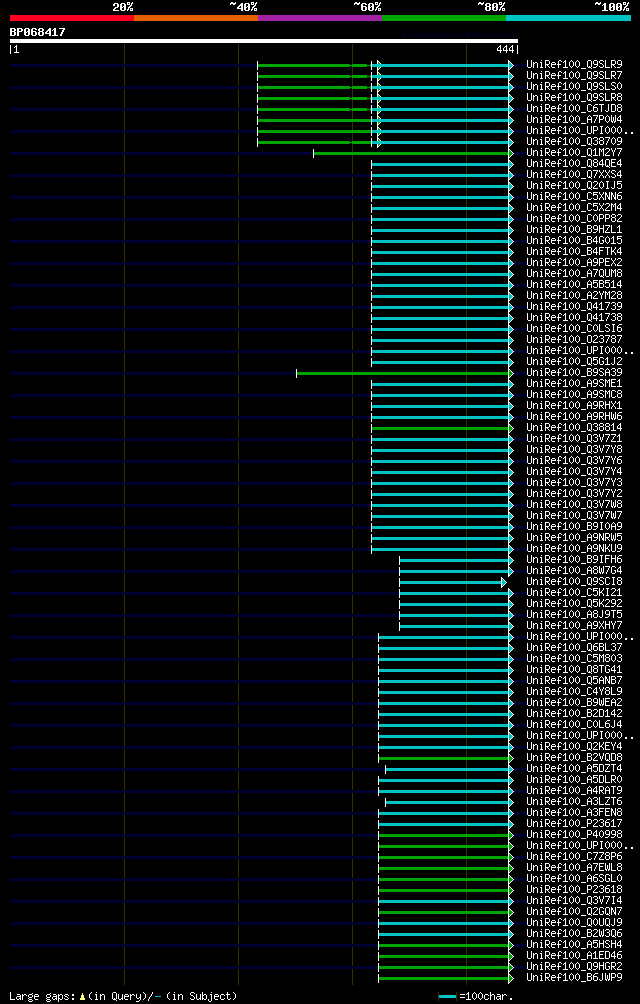Select hit label UniRef100_Q2KEY4

point(574,747)
